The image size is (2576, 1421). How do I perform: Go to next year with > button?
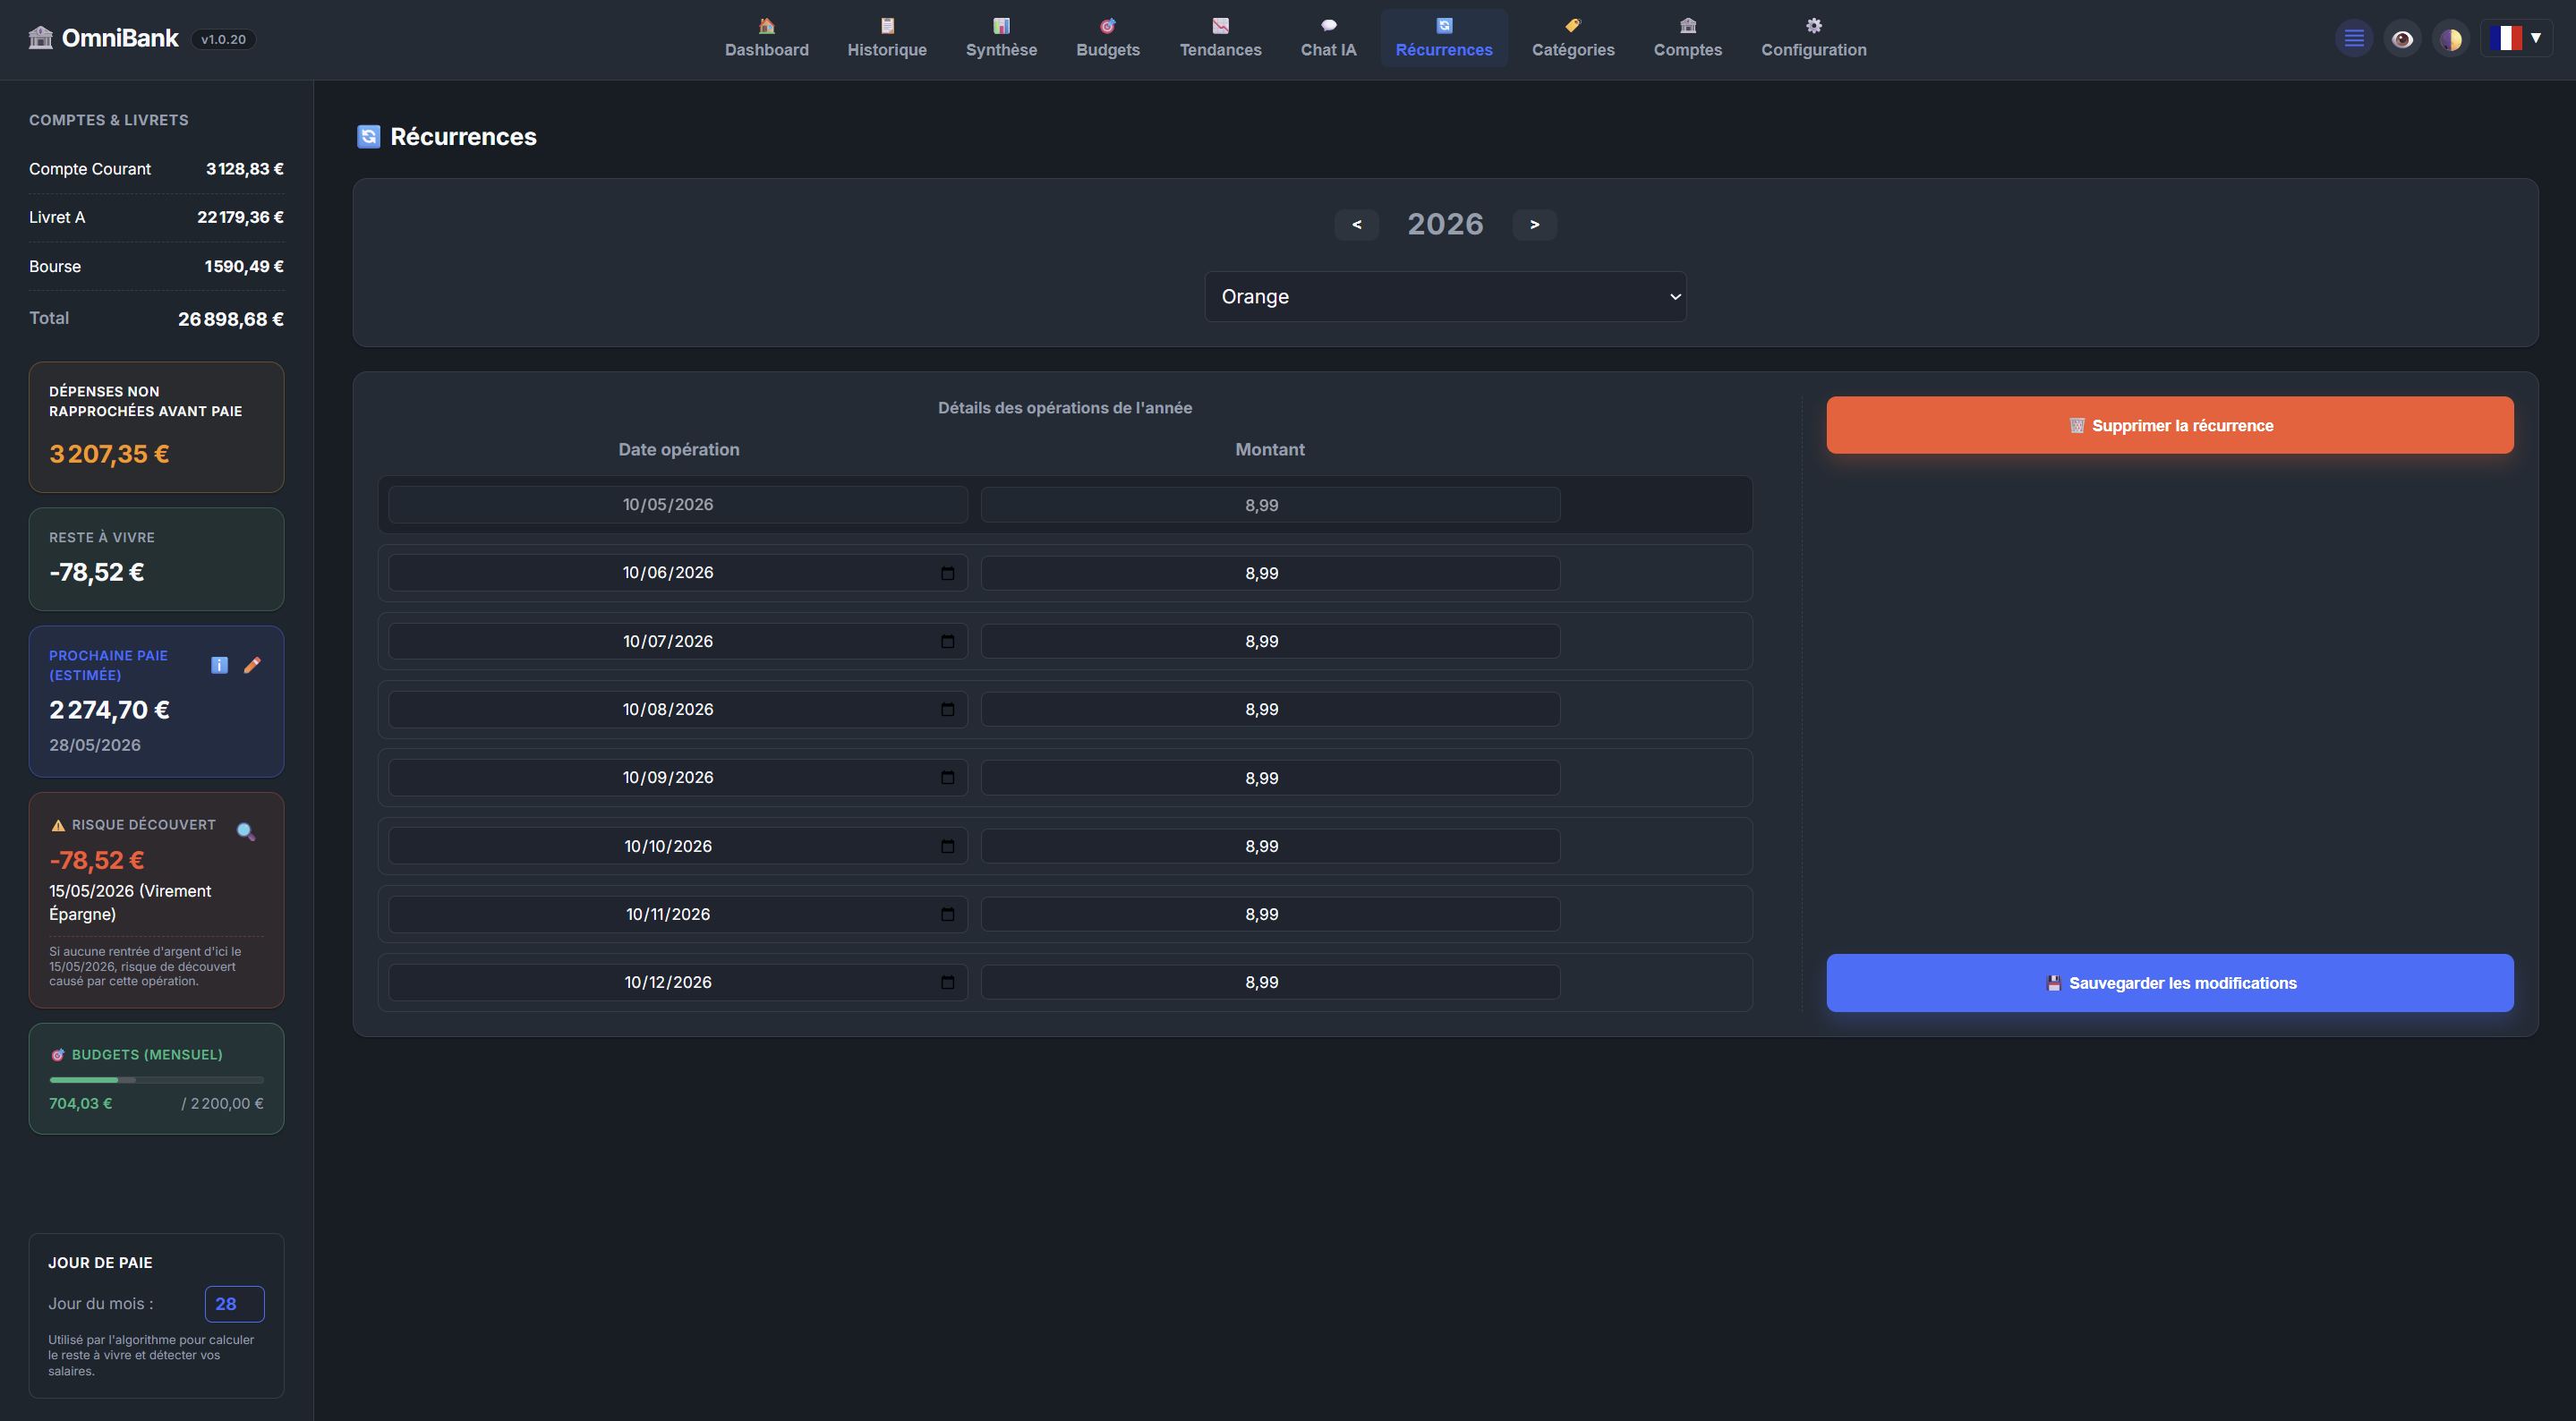(x=1534, y=224)
